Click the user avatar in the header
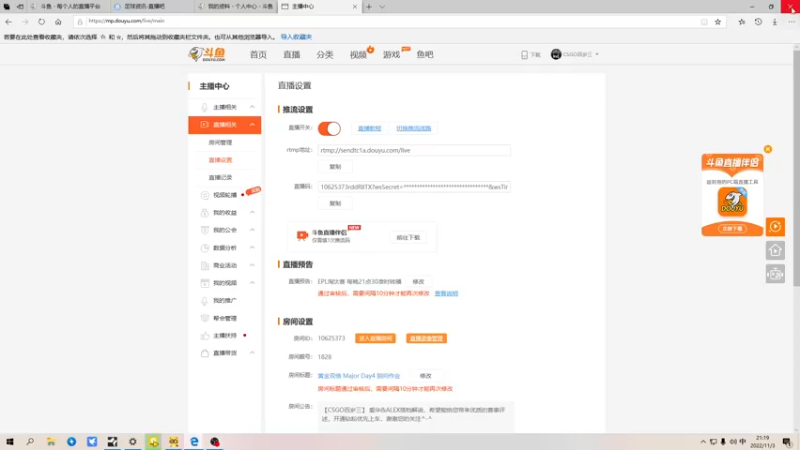Screen dimensions: 800x450 (x=556, y=54)
